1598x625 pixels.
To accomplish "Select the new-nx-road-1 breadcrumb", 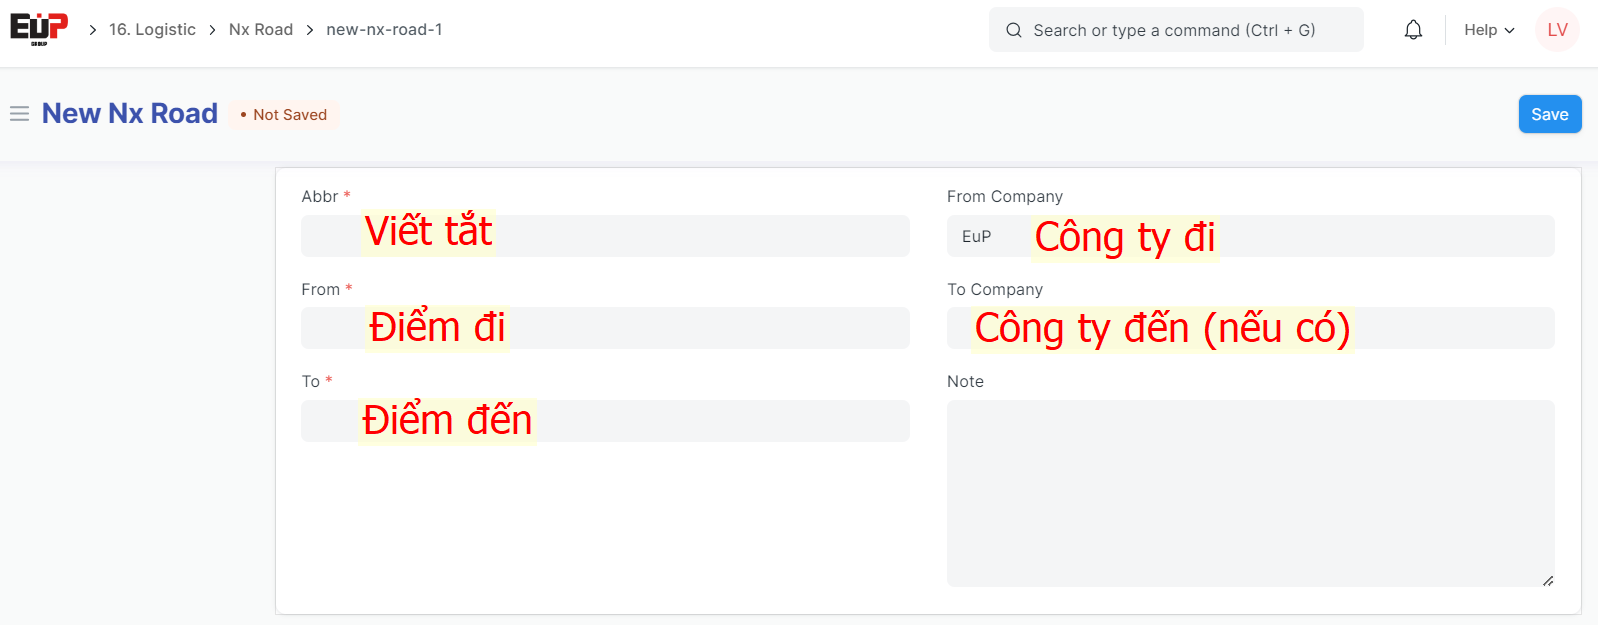I will pos(384,30).
